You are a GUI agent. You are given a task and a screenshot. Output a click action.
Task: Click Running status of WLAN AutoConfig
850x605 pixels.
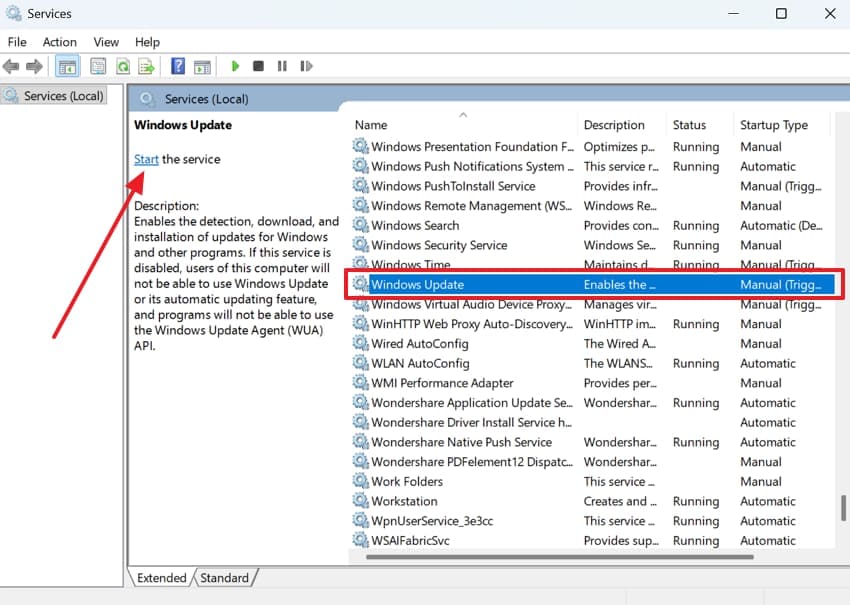(x=696, y=363)
